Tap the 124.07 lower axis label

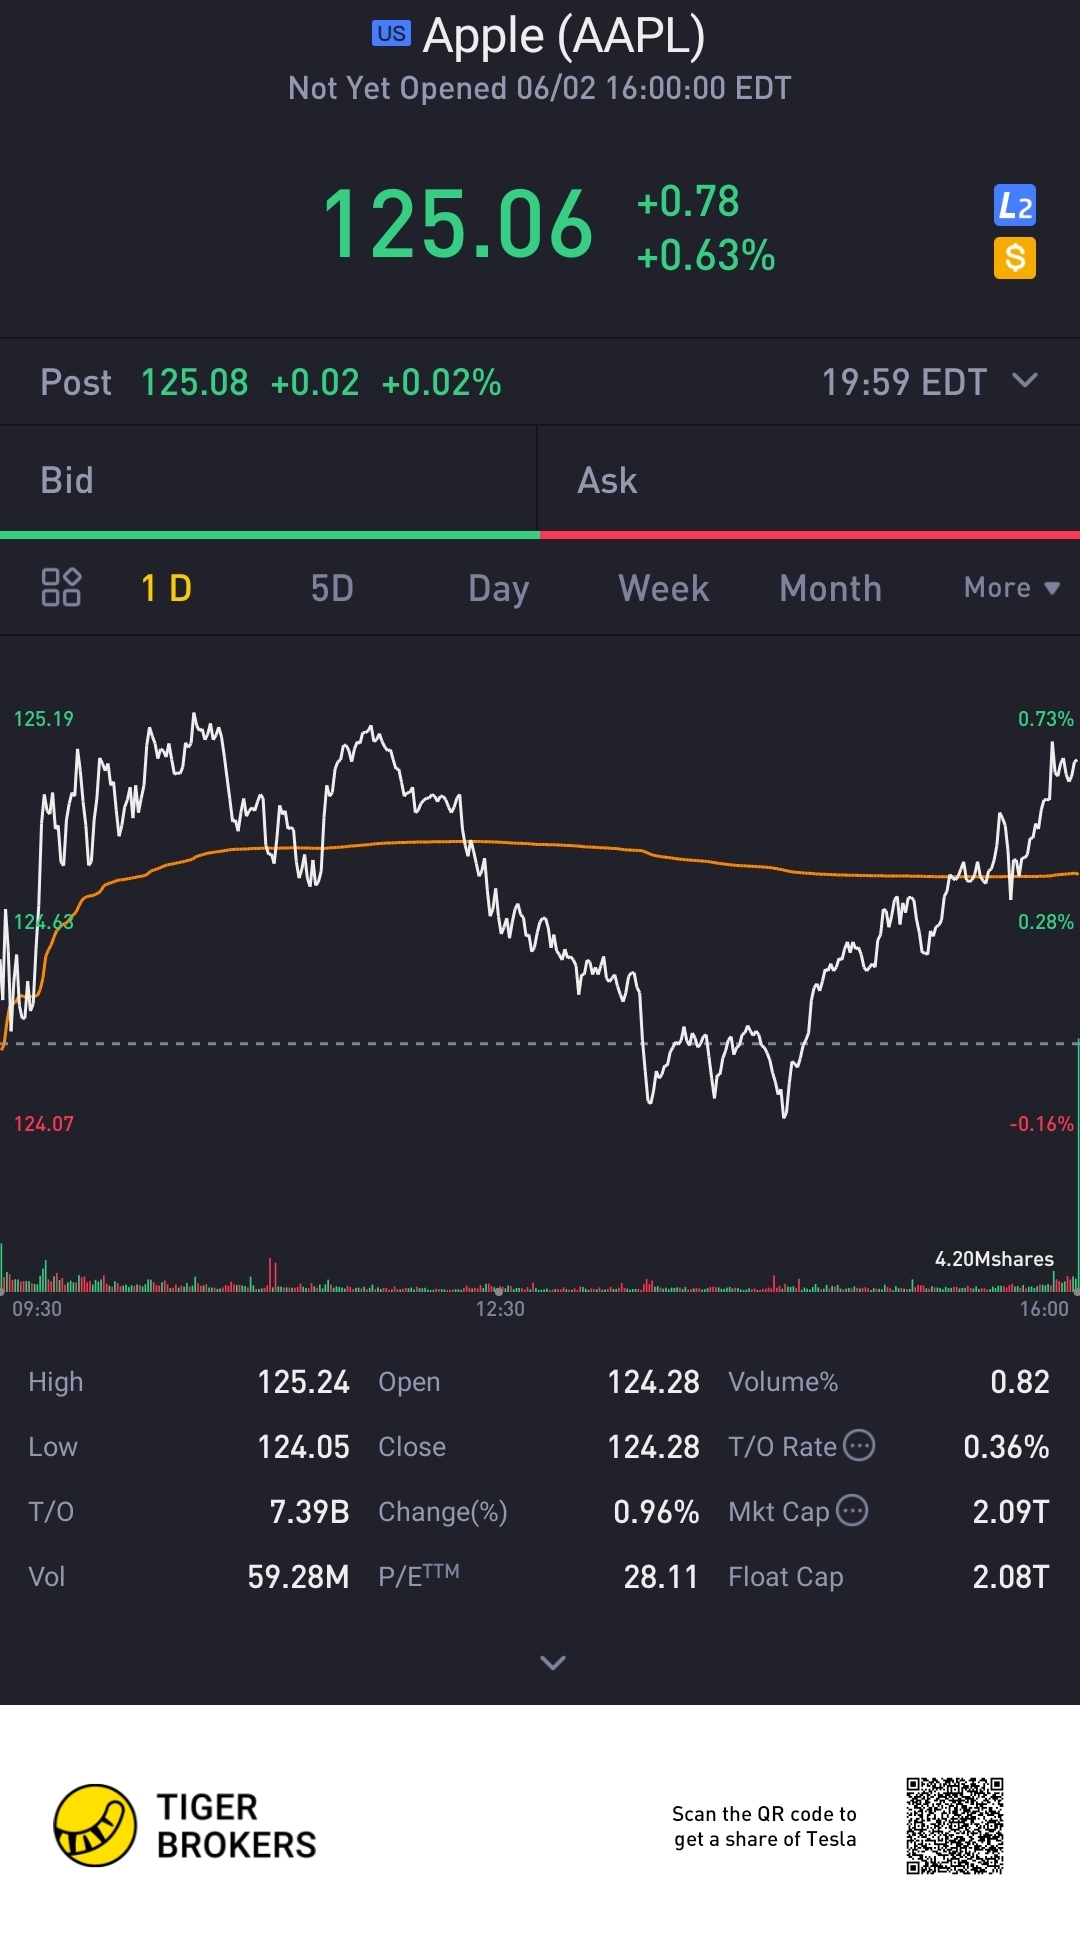coord(43,1124)
